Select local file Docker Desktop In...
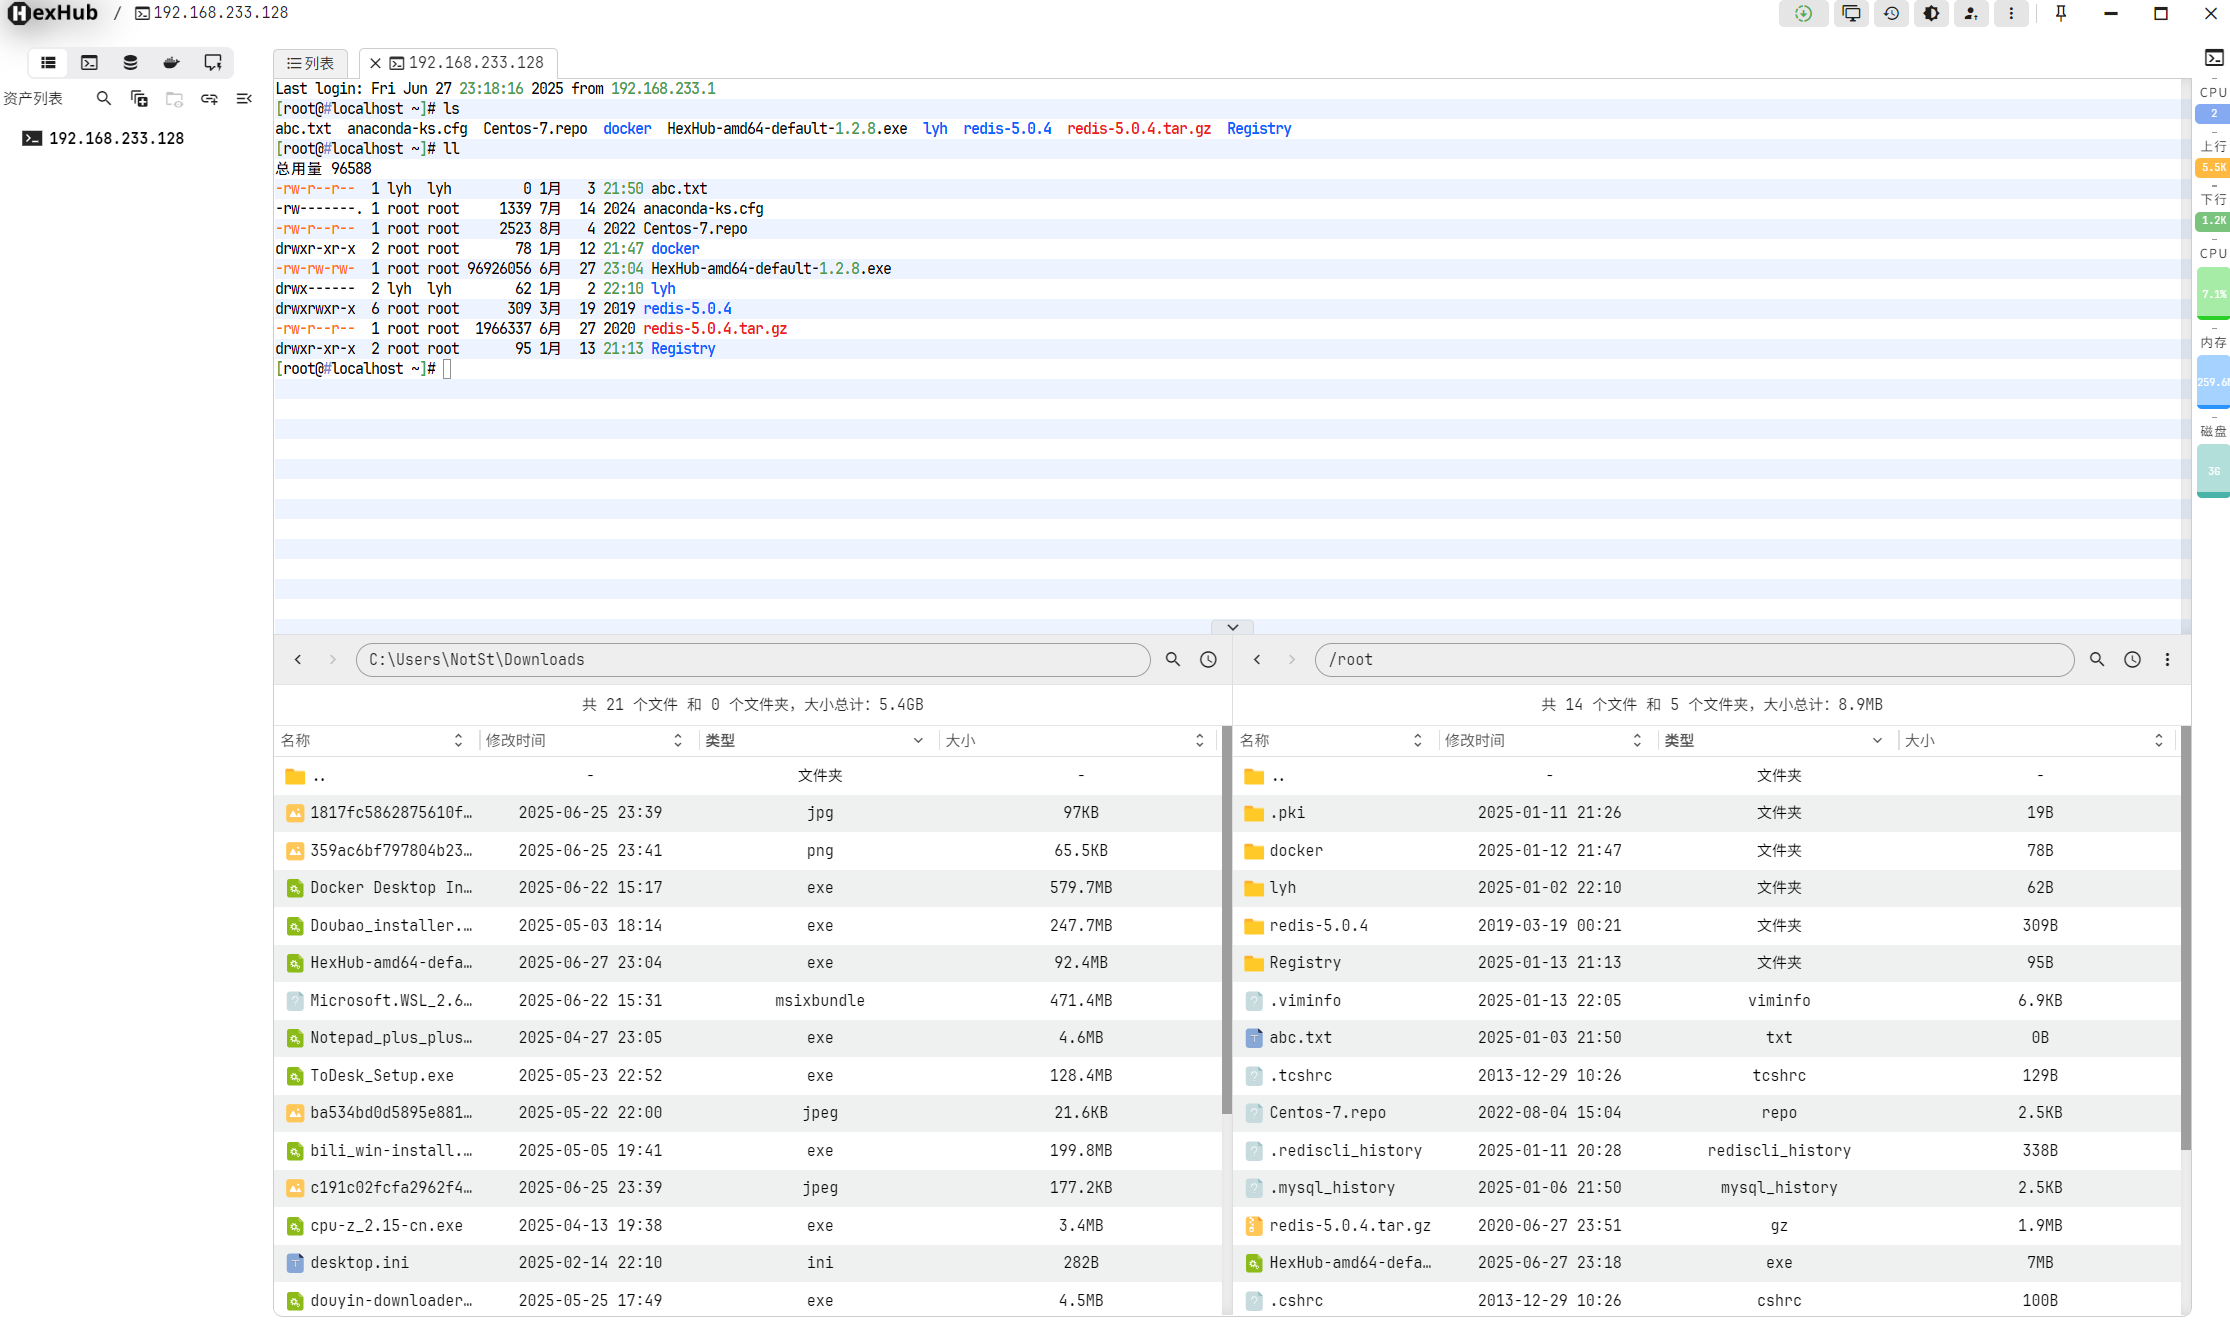The width and height of the screenshot is (2230, 1326). [x=748, y=888]
